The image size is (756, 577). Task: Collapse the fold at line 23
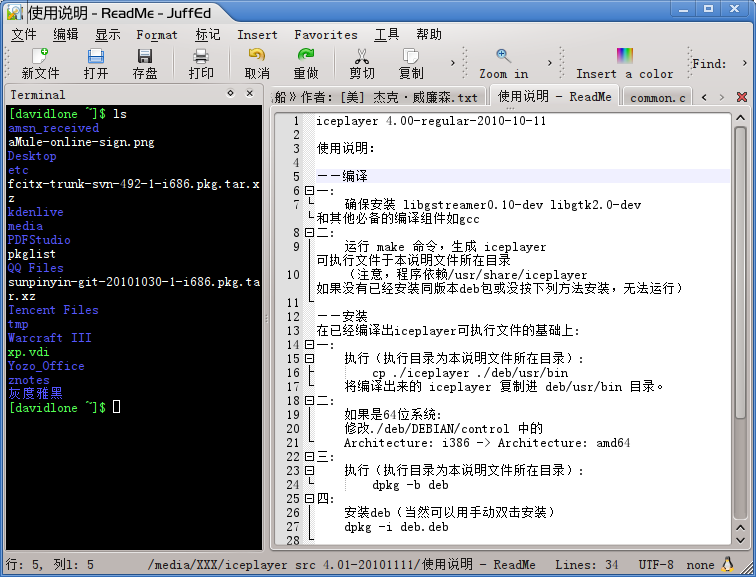pos(310,470)
